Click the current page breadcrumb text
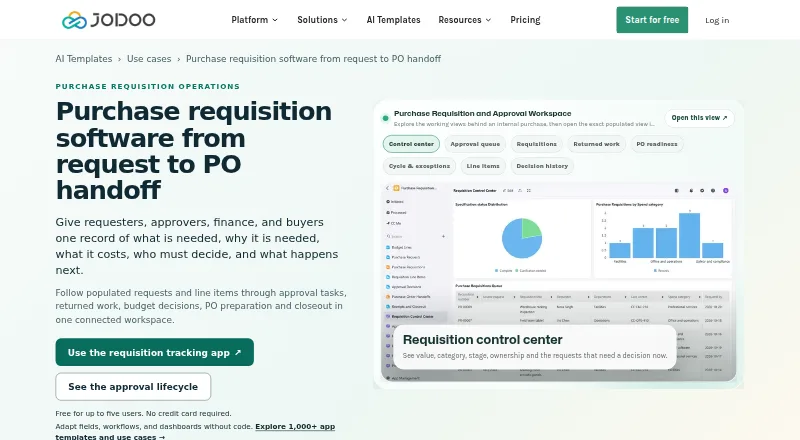This screenshot has width=800, height=440. coord(313,59)
